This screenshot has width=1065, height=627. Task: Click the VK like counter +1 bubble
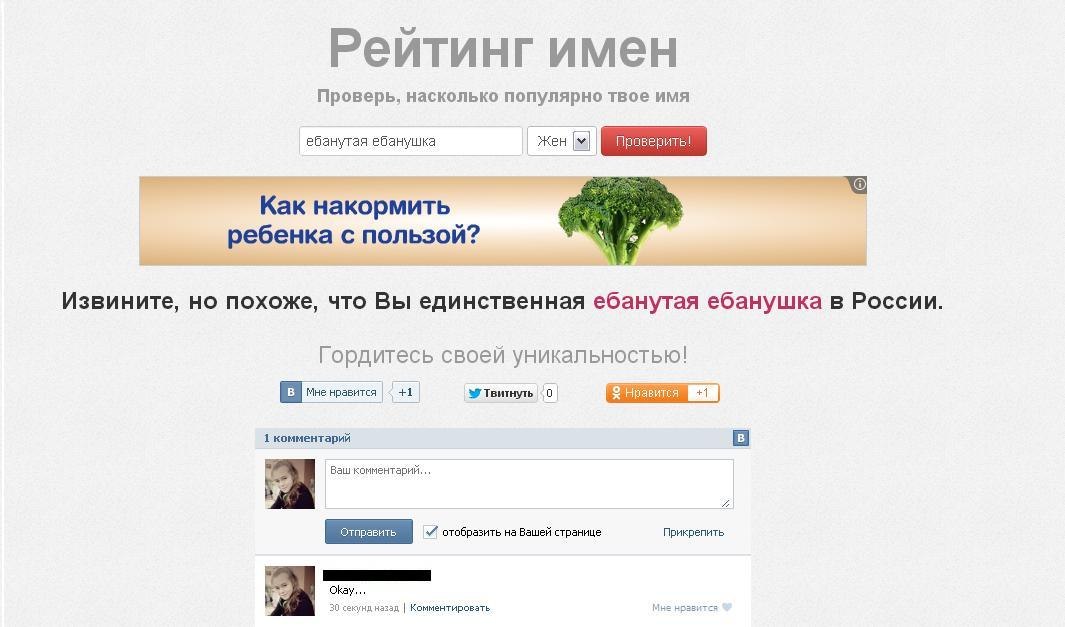coord(405,392)
